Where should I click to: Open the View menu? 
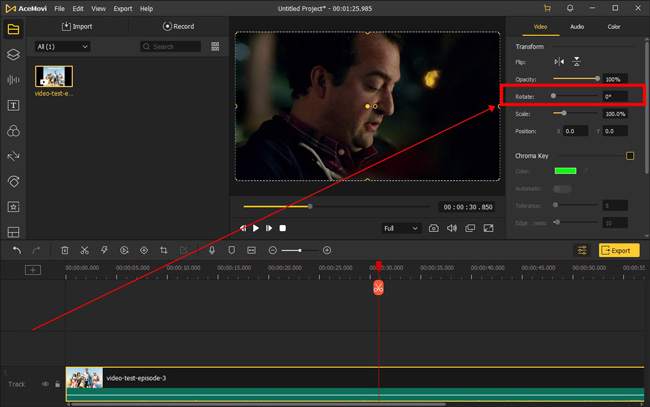tap(98, 8)
